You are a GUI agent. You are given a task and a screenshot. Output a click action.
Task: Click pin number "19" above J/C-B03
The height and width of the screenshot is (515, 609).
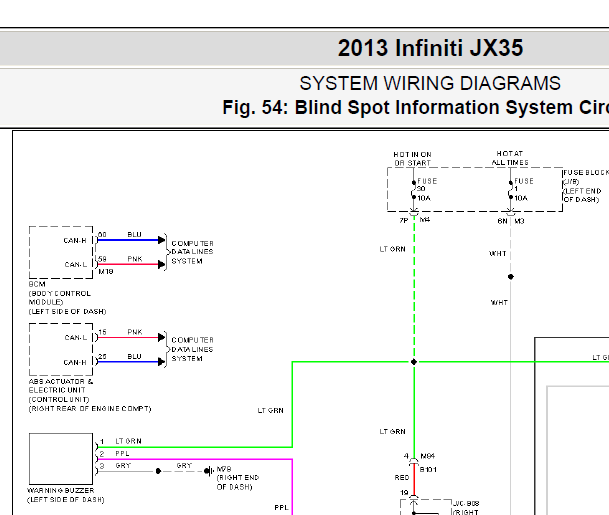404,493
